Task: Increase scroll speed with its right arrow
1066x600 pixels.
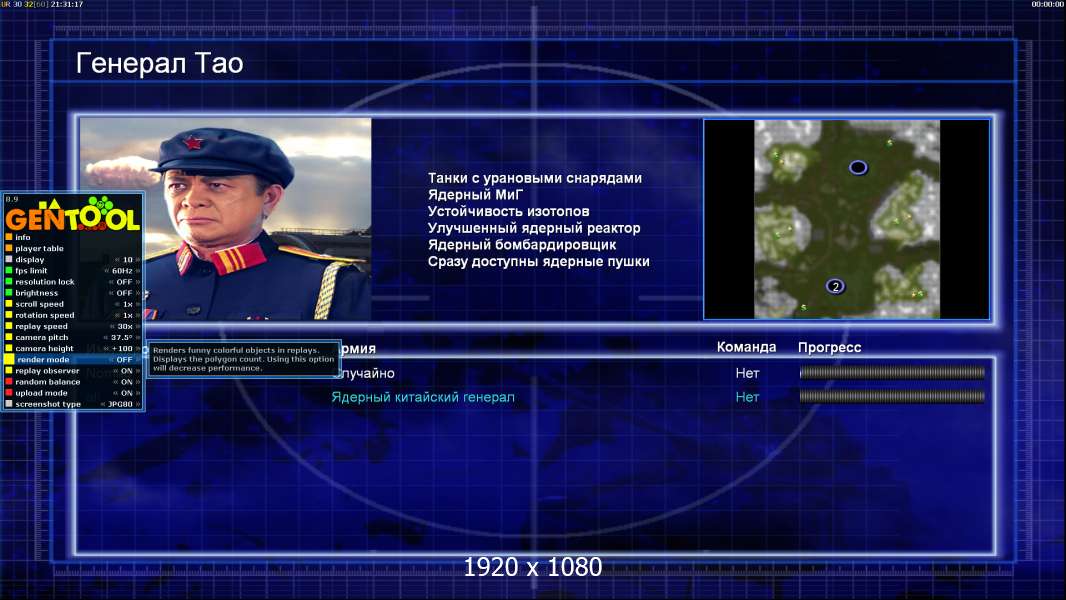Action: click(138, 304)
